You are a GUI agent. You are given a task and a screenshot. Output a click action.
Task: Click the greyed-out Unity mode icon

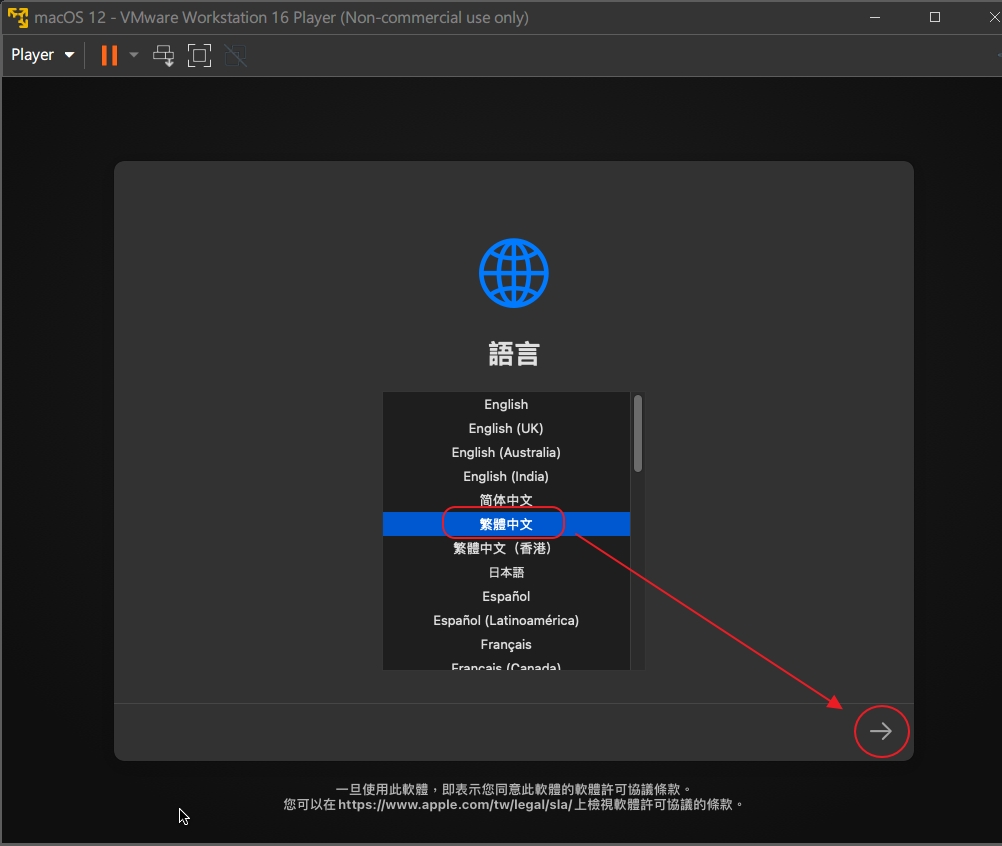236,56
